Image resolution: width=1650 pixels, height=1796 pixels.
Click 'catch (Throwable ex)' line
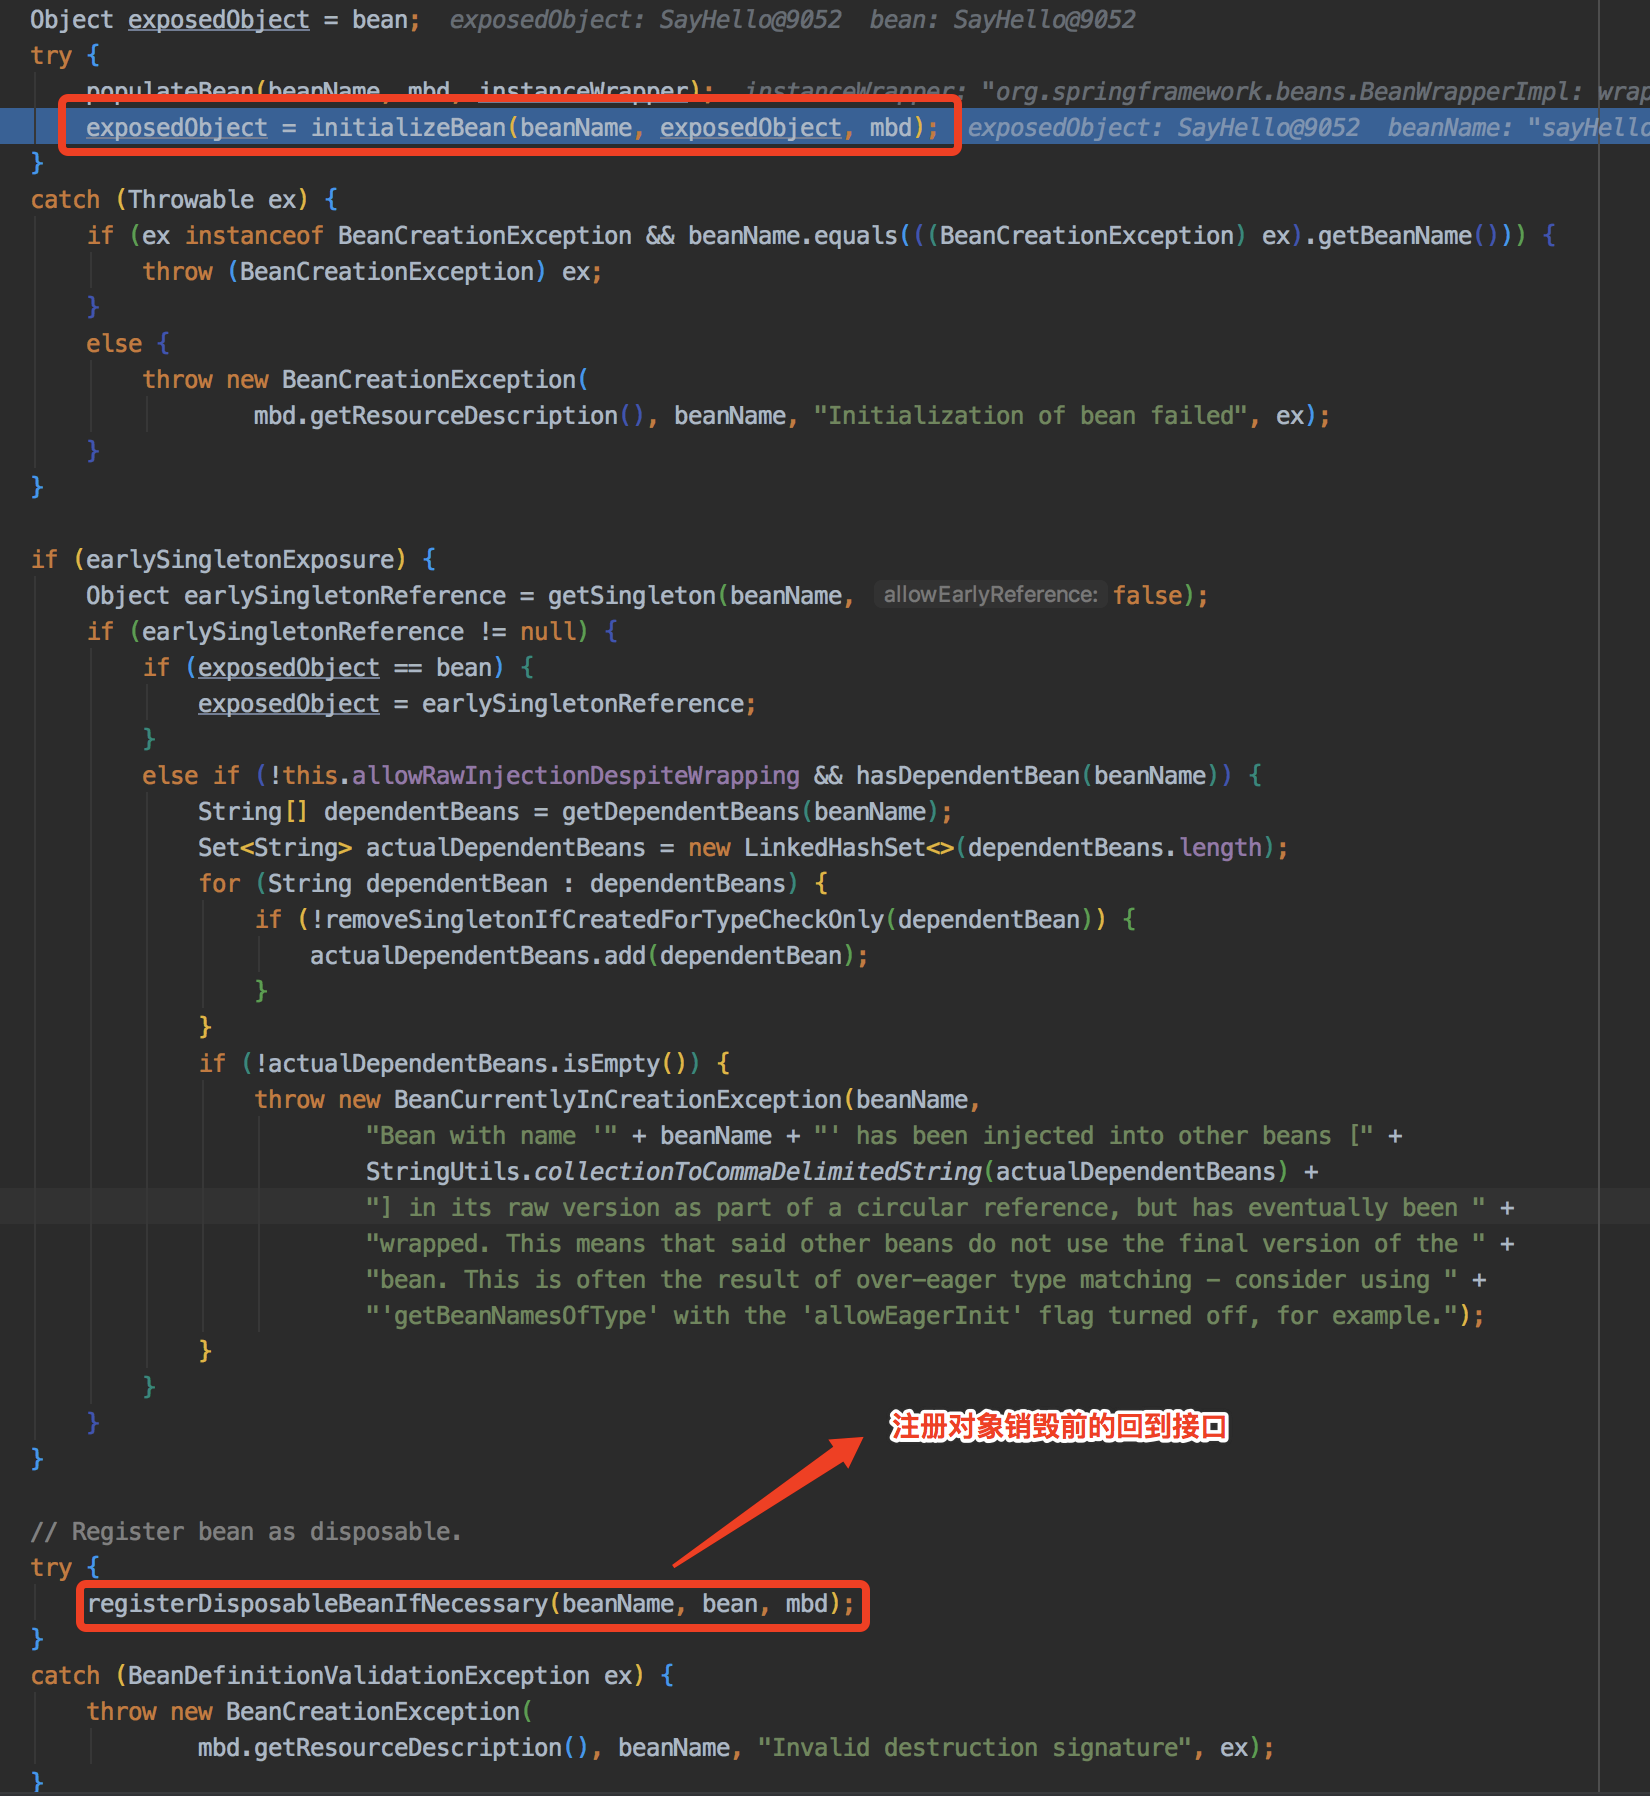(184, 200)
